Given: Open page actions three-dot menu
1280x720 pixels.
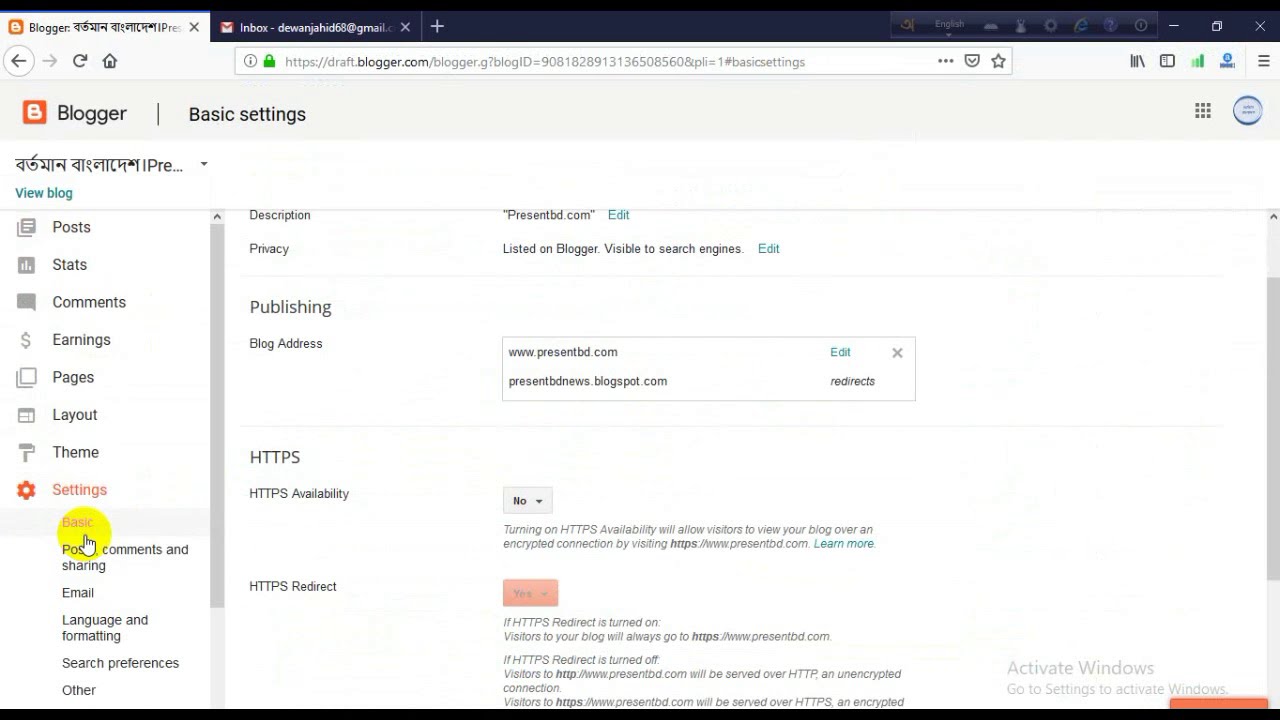Looking at the screenshot, I should point(945,61).
